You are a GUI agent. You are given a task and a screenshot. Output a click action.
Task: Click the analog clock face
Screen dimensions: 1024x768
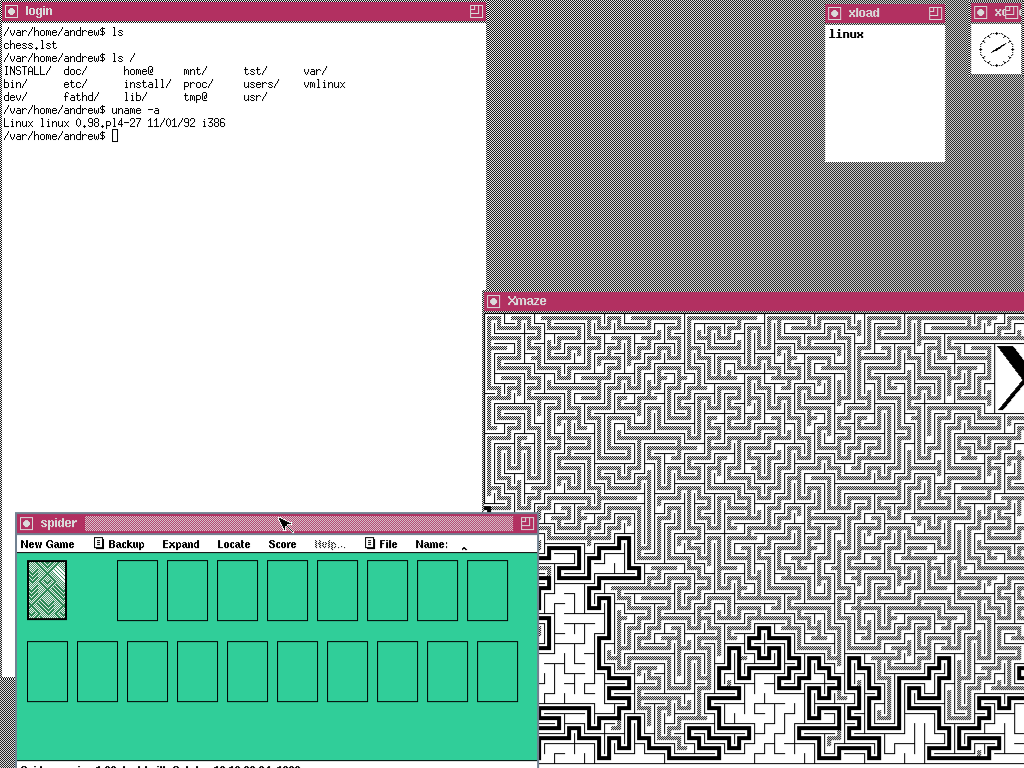point(996,49)
